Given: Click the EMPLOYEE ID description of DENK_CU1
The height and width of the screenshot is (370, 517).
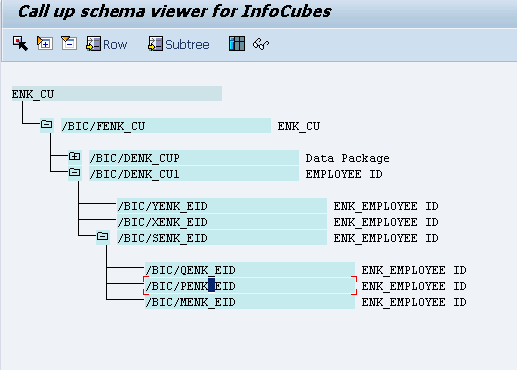Looking at the screenshot, I should 344,174.
